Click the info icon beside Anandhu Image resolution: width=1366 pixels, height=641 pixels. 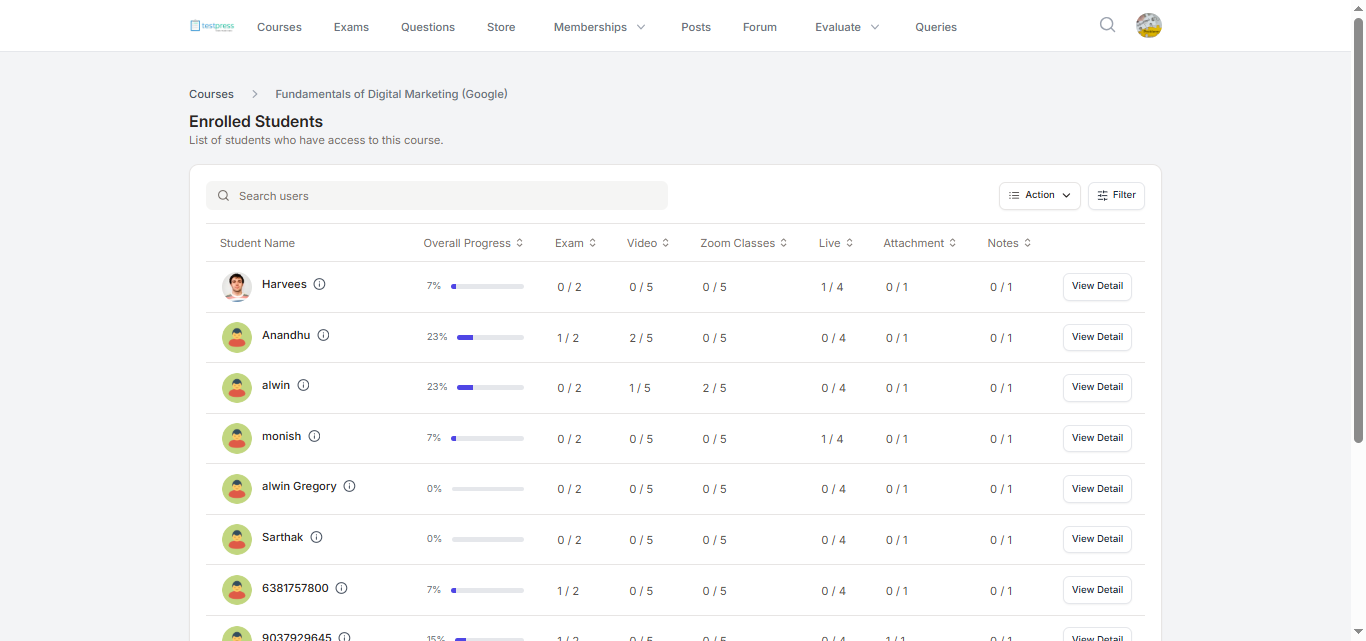(x=323, y=335)
